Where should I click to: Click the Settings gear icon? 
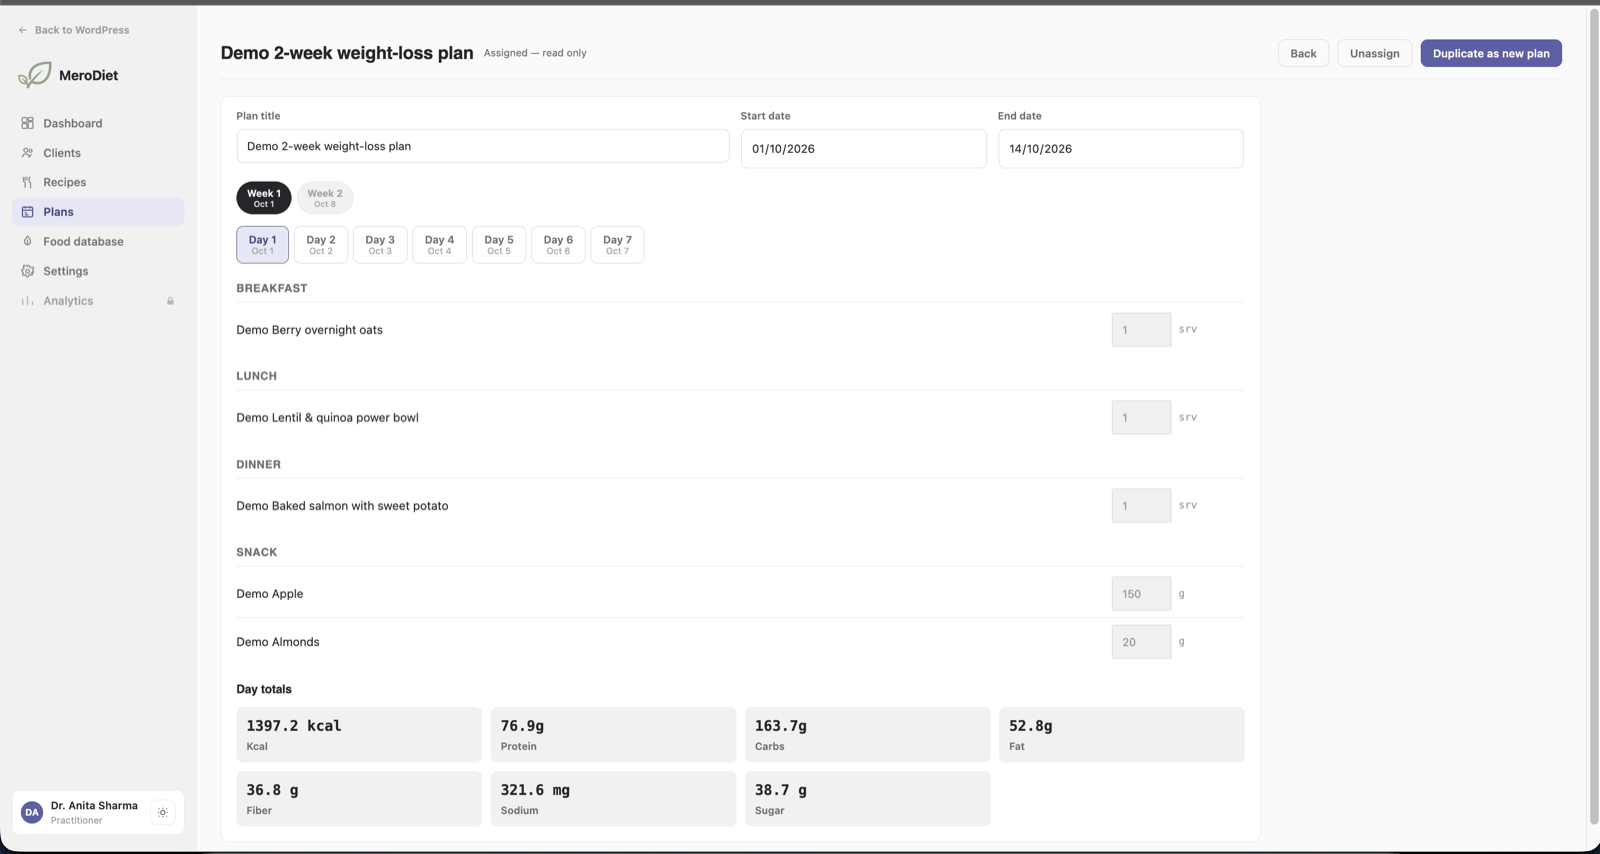click(27, 271)
